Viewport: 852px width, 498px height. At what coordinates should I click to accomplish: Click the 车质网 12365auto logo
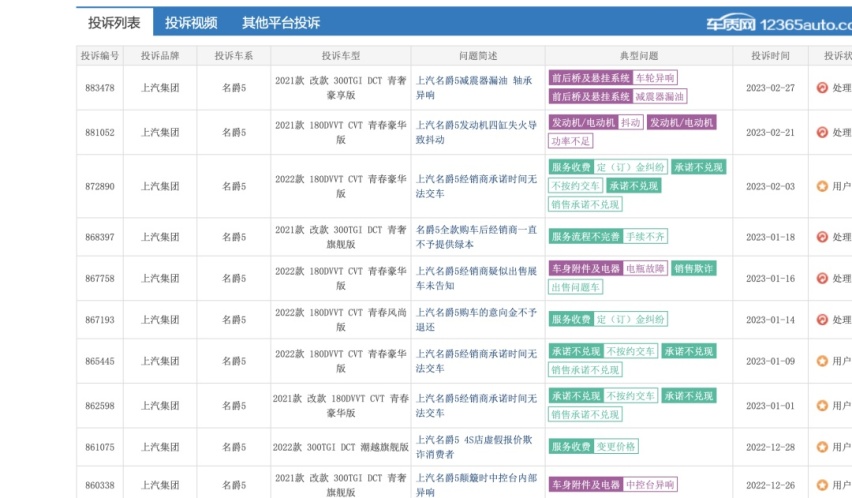pyautogui.click(x=779, y=23)
